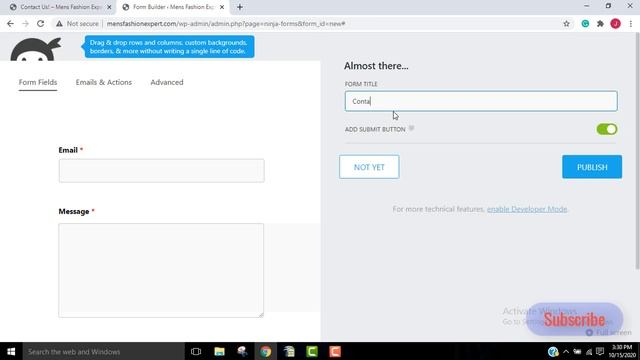Click the page vertical scrollbar
The width and height of the screenshot is (640, 360).
[x=637, y=151]
